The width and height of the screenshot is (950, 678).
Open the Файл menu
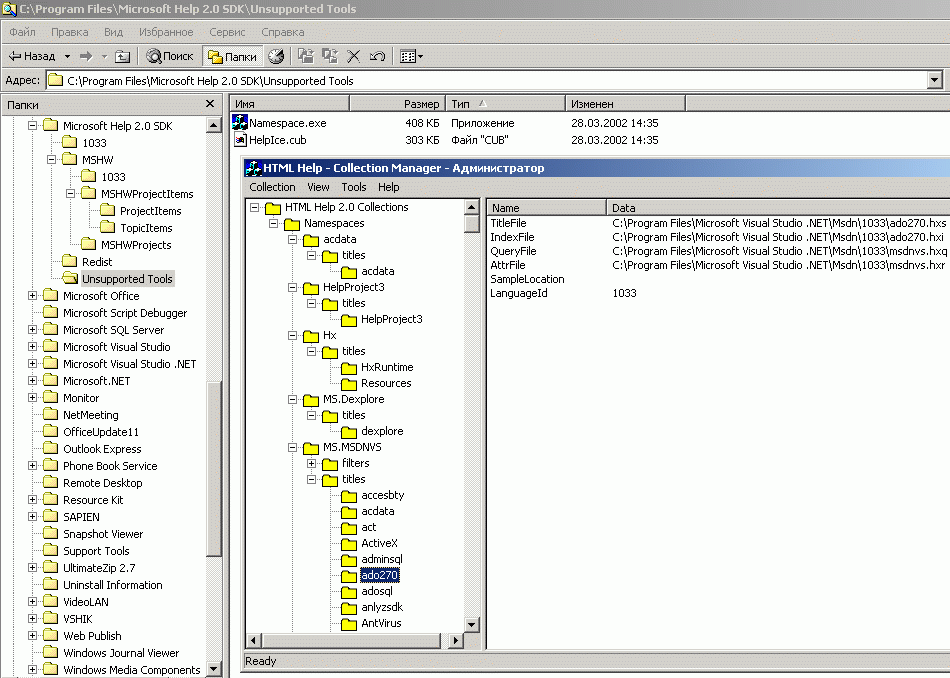click(x=22, y=32)
